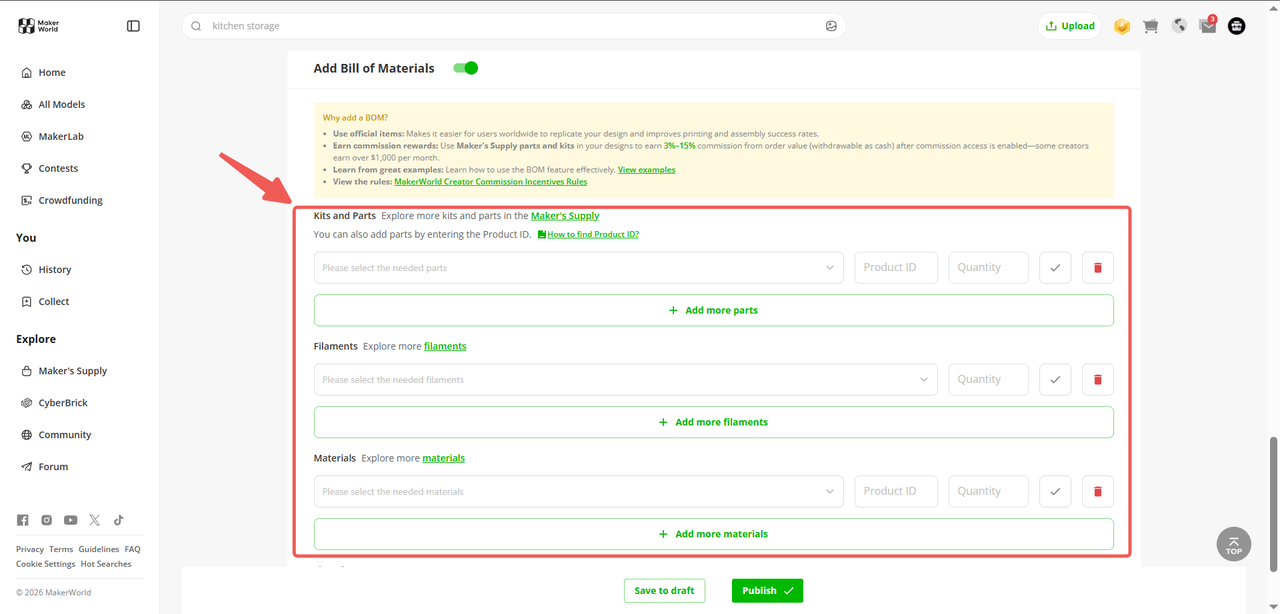Expand the needed parts dropdown
This screenshot has width=1280, height=614.
(579, 268)
